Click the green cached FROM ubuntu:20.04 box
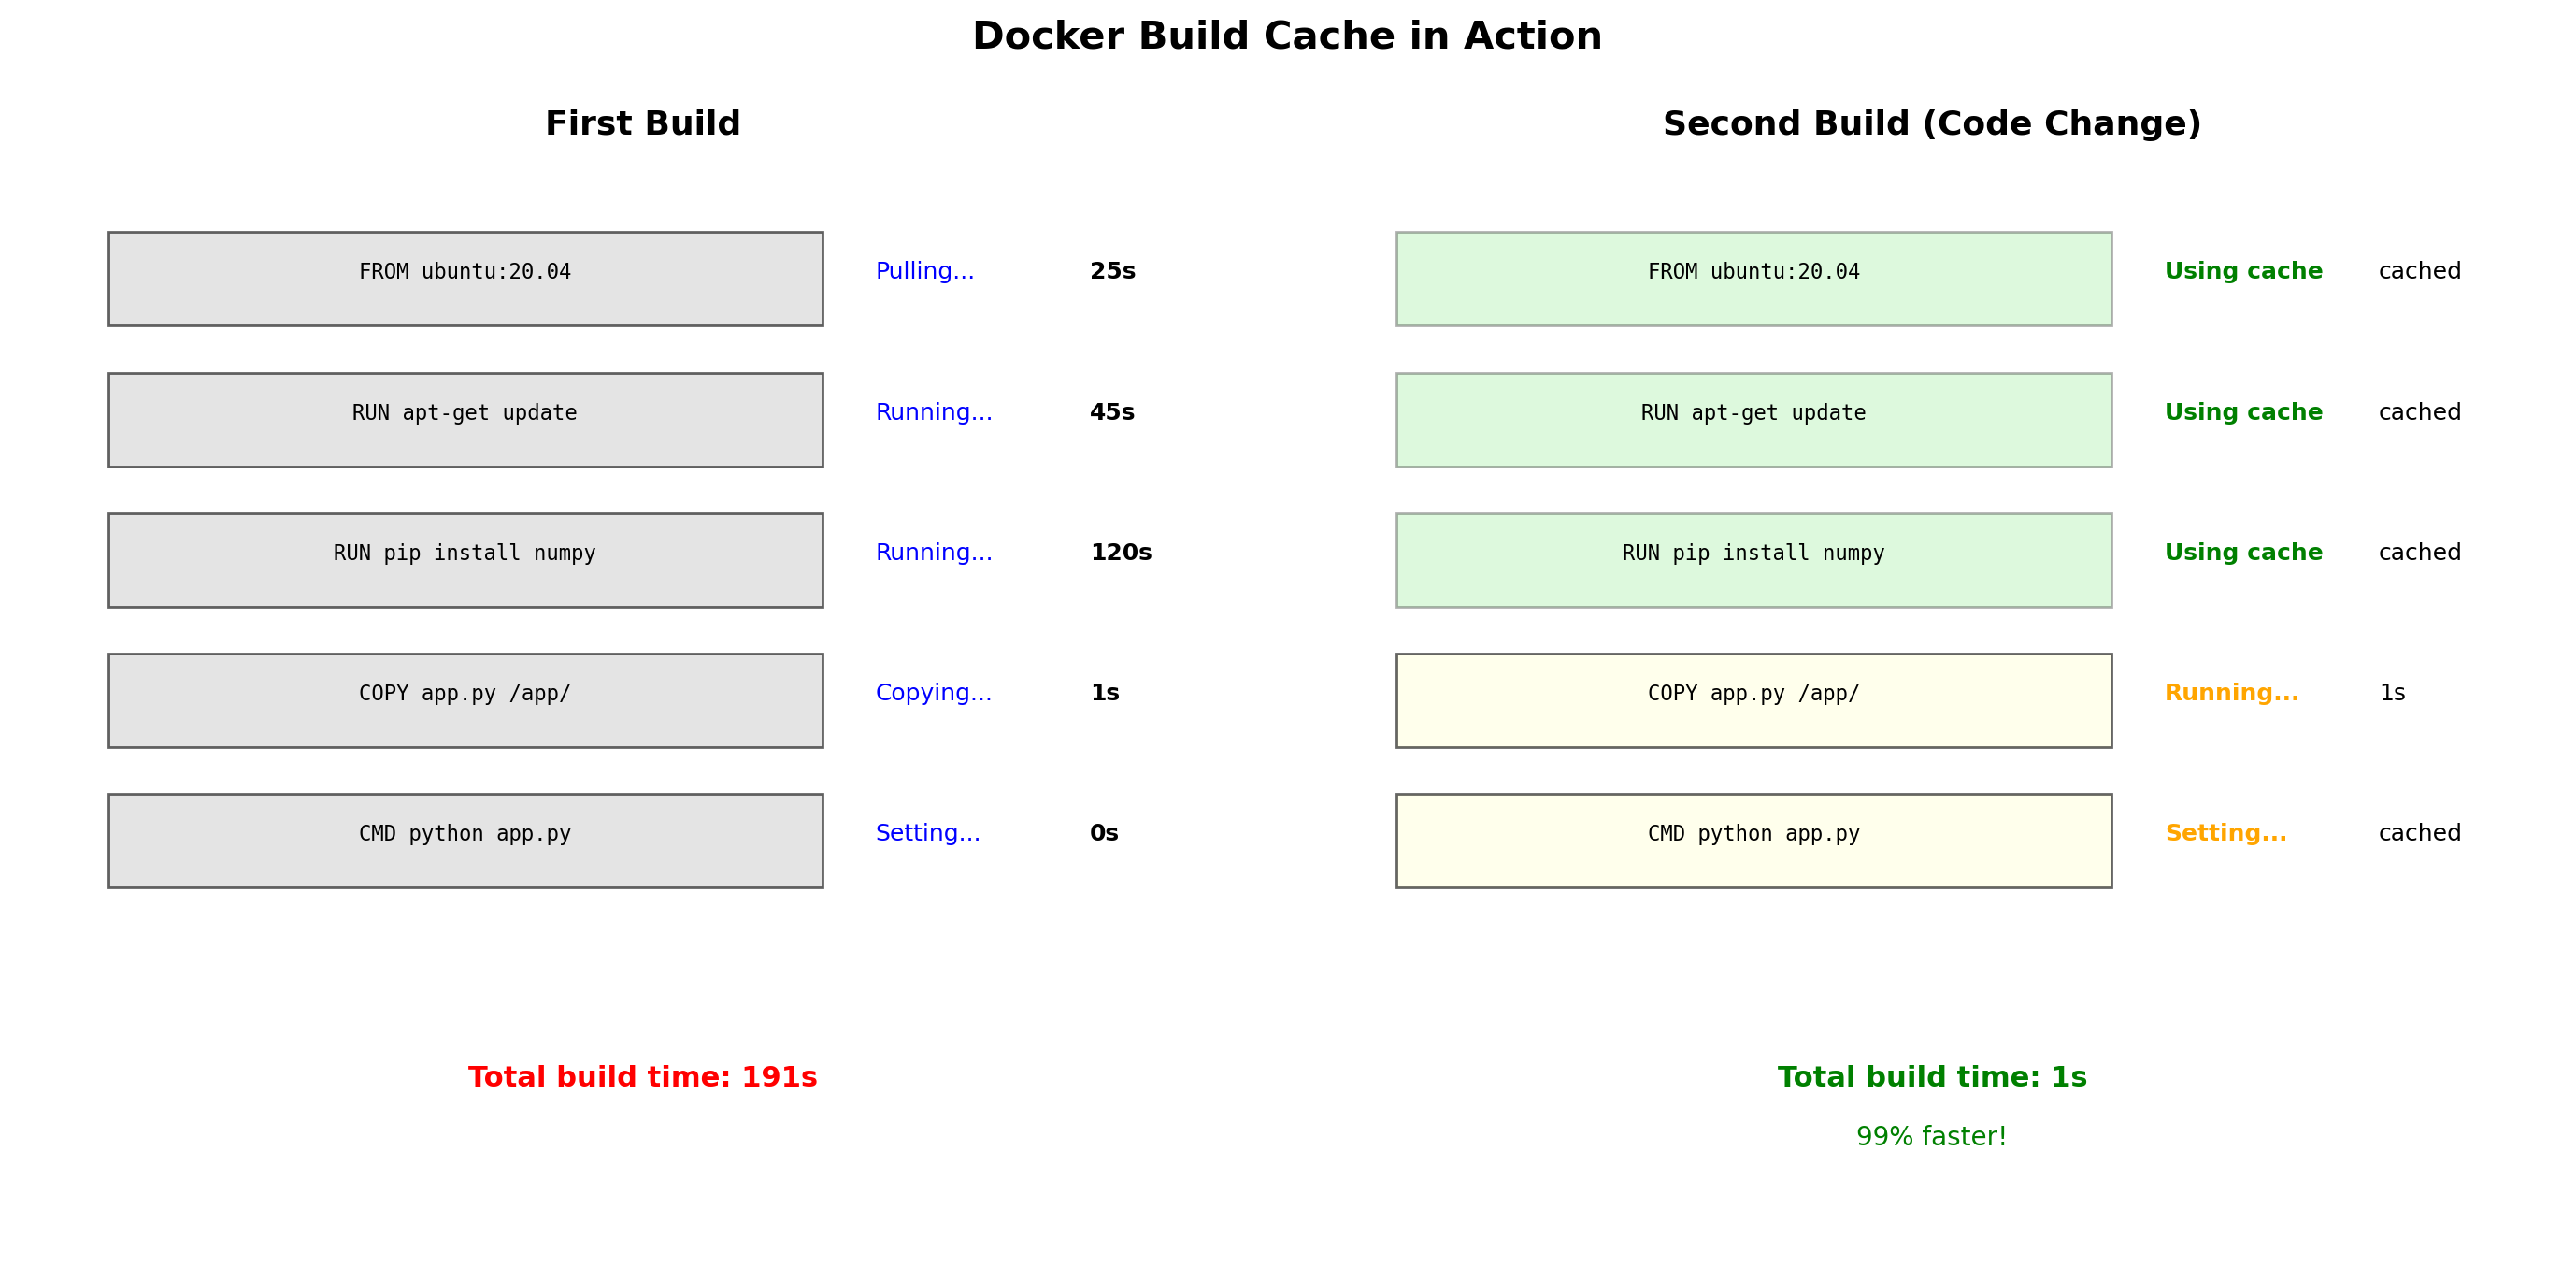 click(x=1753, y=279)
